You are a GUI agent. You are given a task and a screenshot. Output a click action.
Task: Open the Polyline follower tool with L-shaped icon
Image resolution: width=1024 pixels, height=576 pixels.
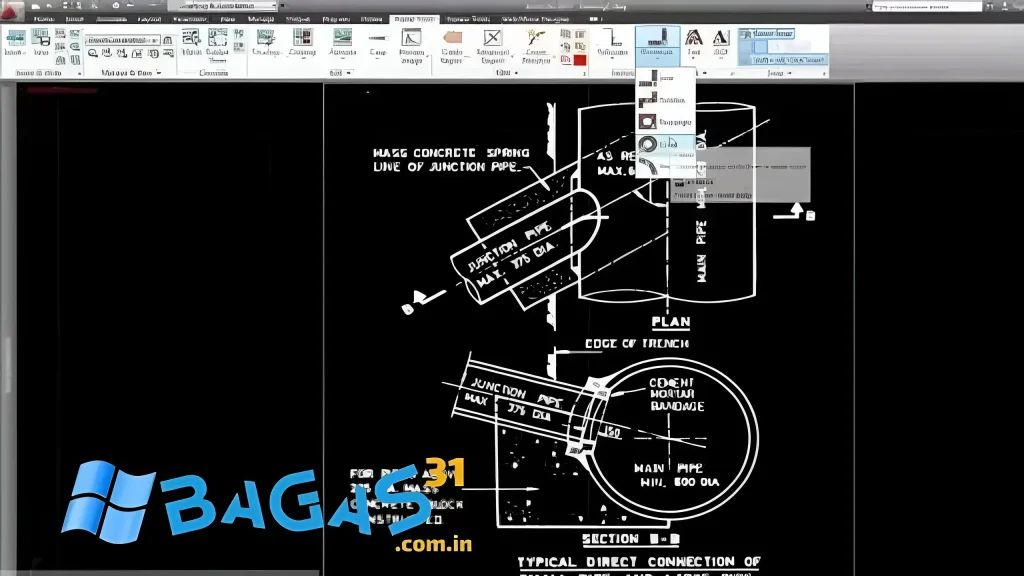pos(612,43)
